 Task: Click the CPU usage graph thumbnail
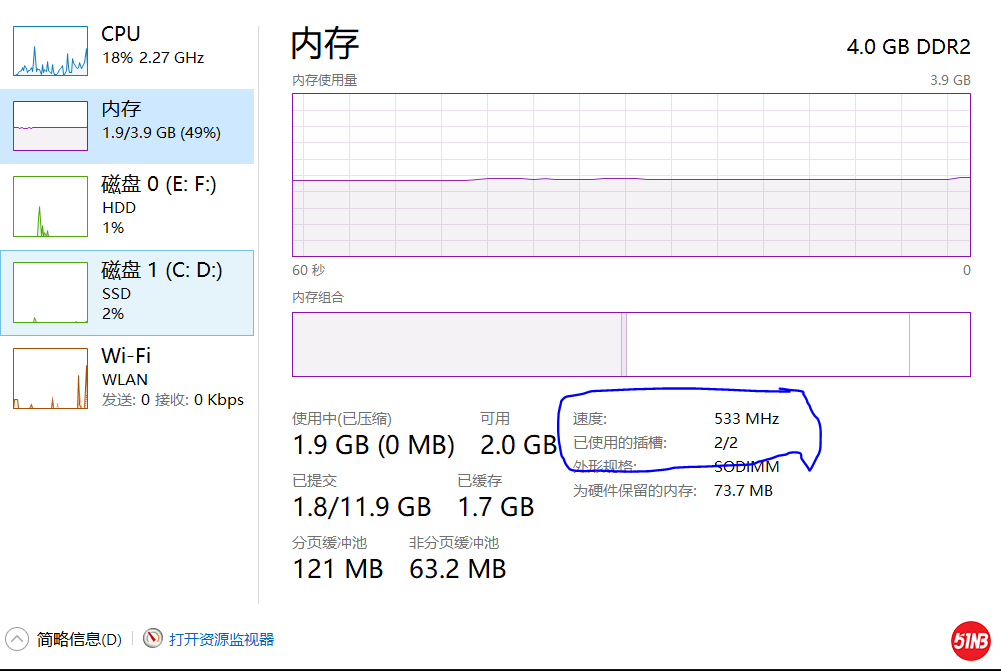click(50, 51)
